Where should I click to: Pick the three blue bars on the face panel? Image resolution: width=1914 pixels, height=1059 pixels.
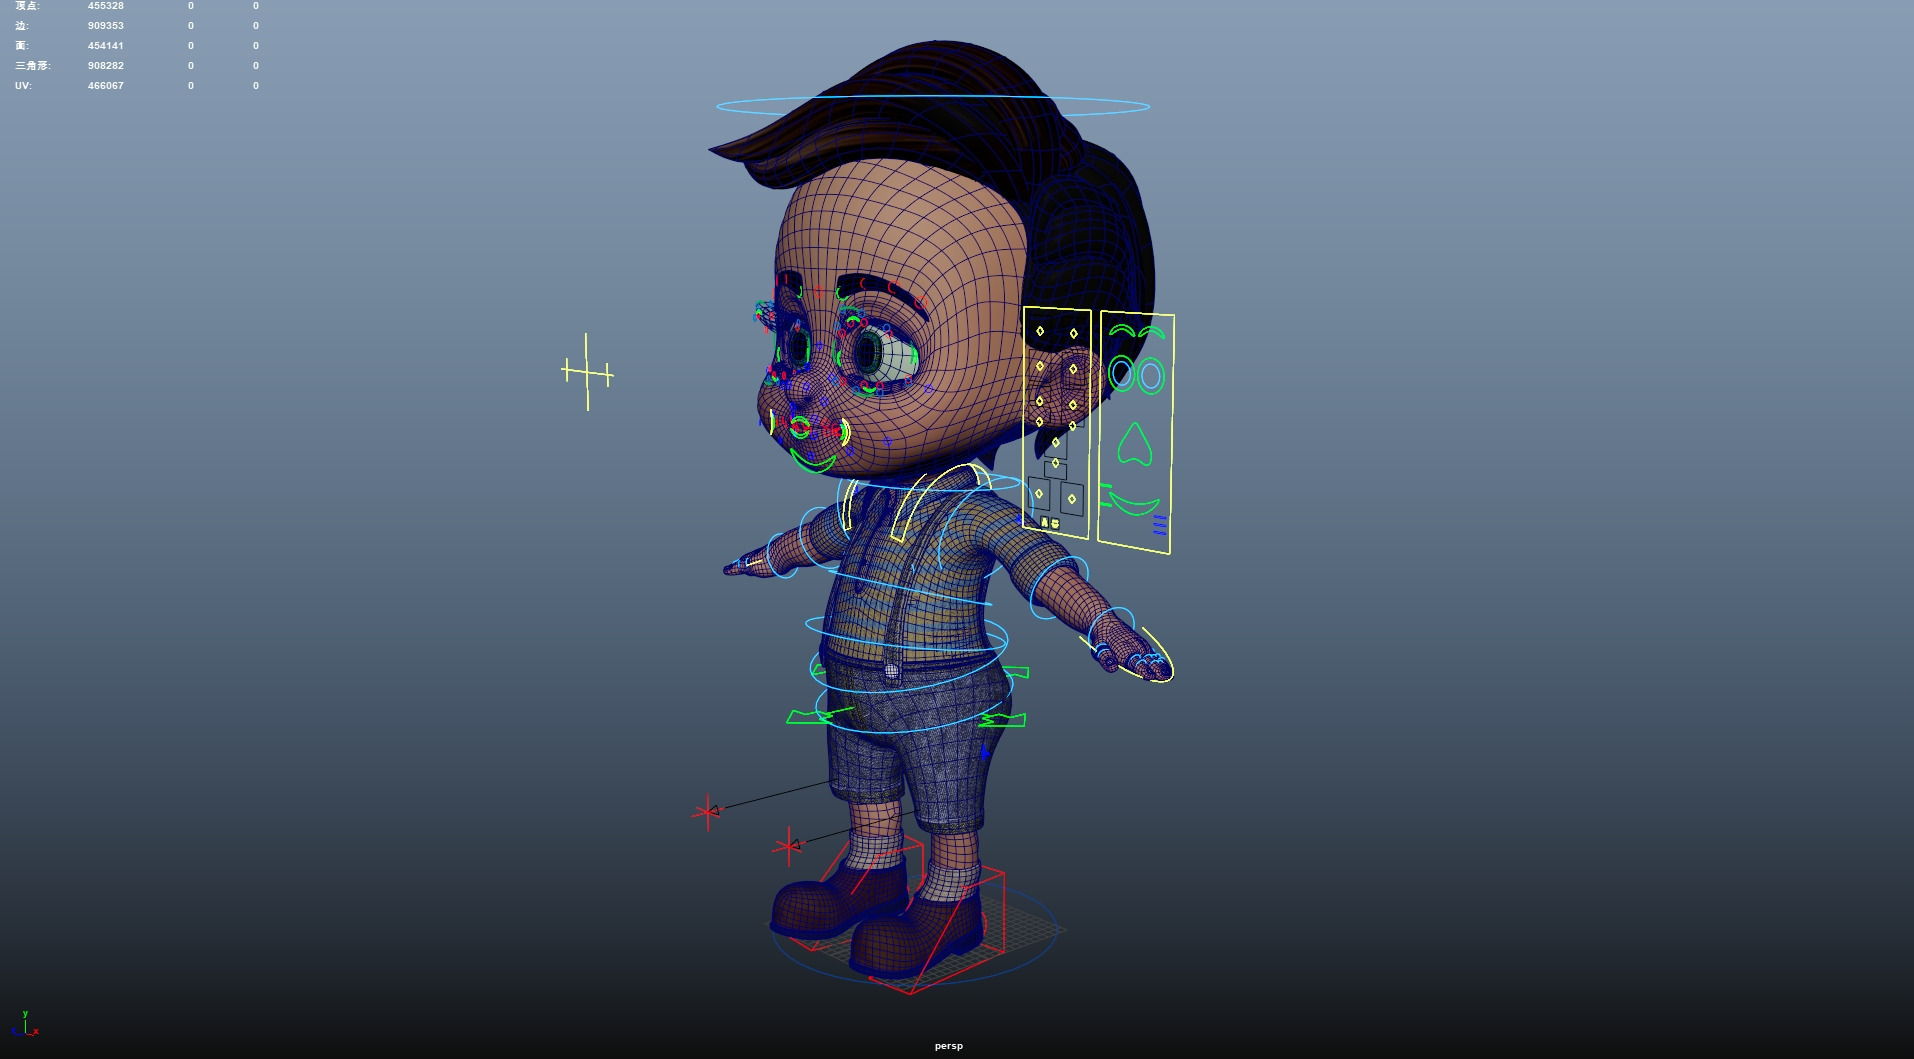tap(1160, 525)
